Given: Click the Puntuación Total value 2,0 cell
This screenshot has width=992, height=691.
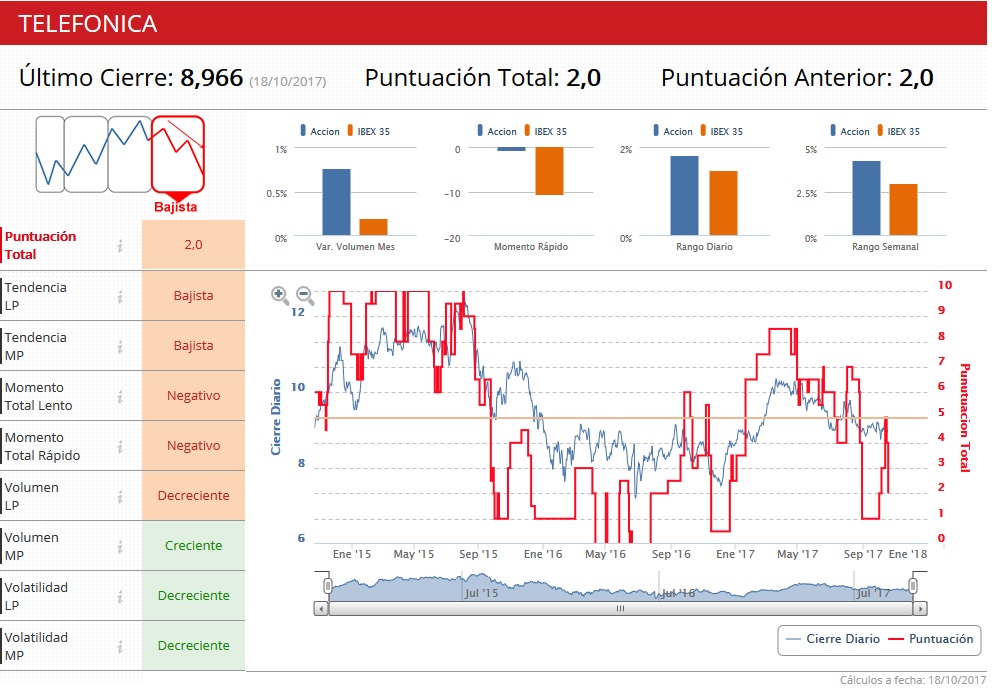Looking at the screenshot, I should (x=194, y=245).
